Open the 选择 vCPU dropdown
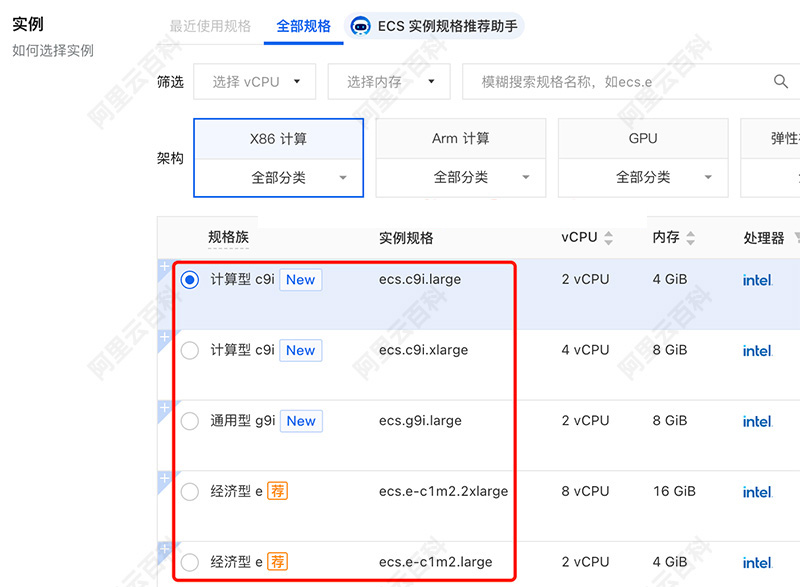 click(x=255, y=82)
